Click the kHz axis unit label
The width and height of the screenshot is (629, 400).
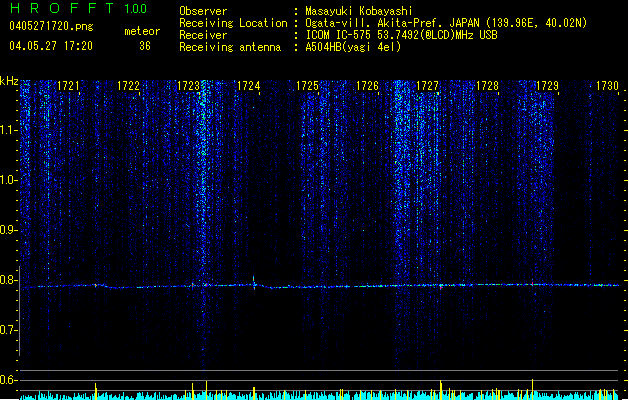pyautogui.click(x=9, y=81)
